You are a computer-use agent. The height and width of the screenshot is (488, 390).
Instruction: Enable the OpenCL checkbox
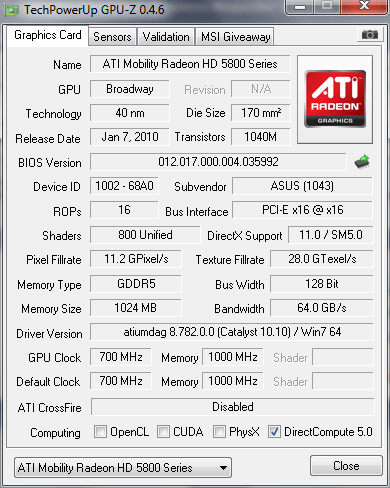(x=100, y=431)
